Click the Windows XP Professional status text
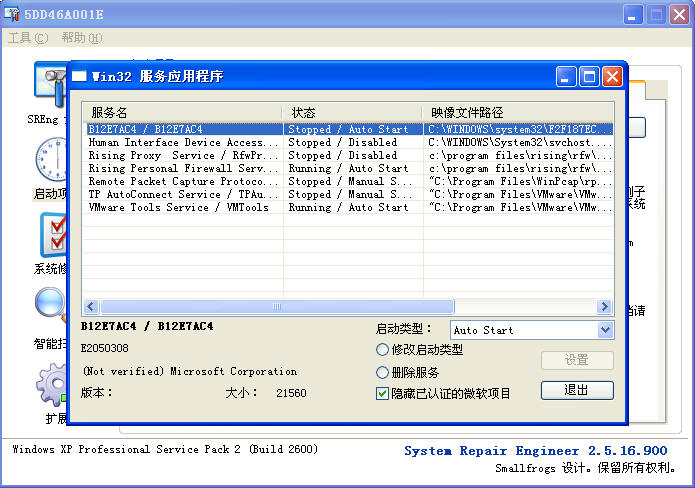Image resolution: width=695 pixels, height=488 pixels. click(165, 449)
